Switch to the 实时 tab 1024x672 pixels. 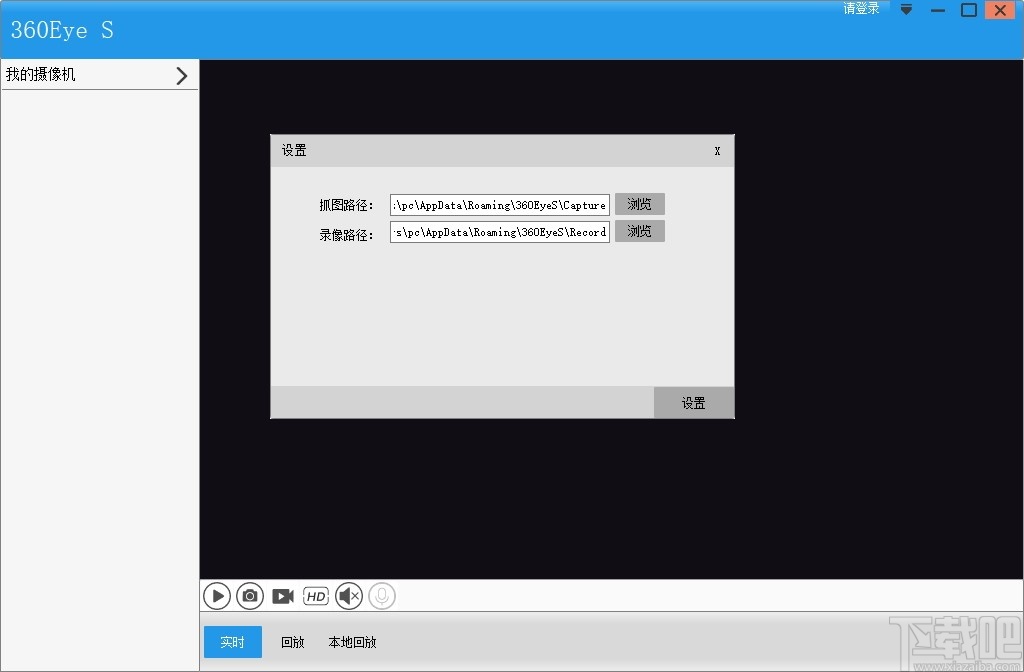pyautogui.click(x=232, y=642)
